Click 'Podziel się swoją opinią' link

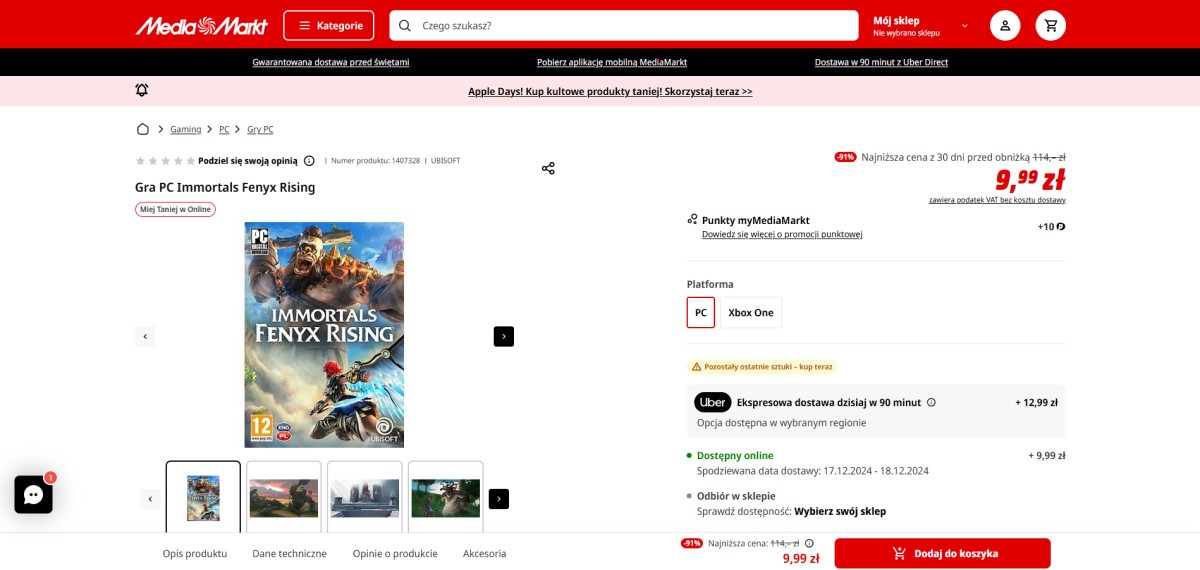click(248, 160)
